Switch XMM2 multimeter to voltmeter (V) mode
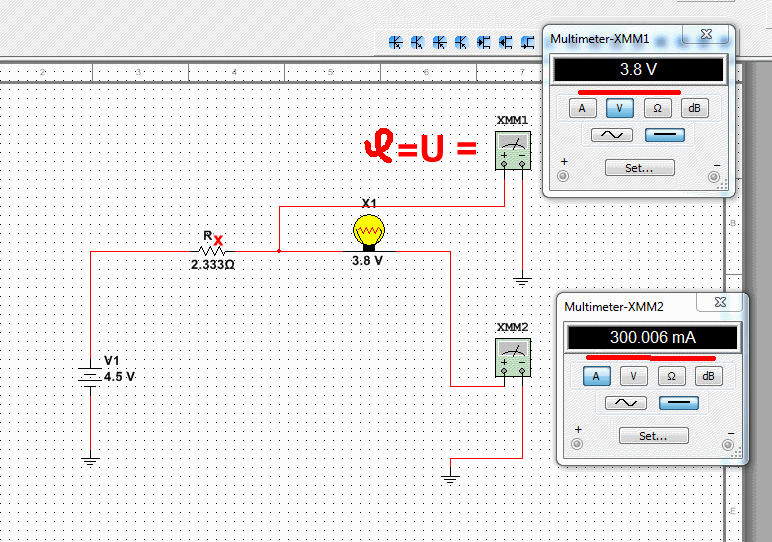The width and height of the screenshot is (772, 542). [x=633, y=376]
